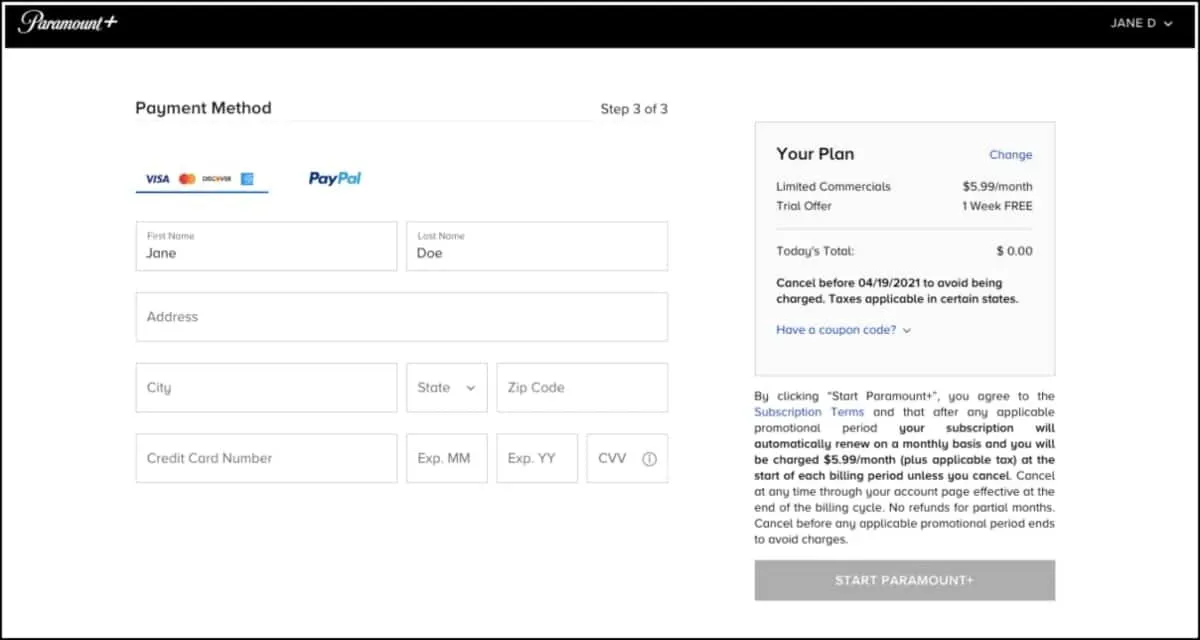The image size is (1200, 640).
Task: Click the Paramount+ logo
Action: pyautogui.click(x=66, y=23)
